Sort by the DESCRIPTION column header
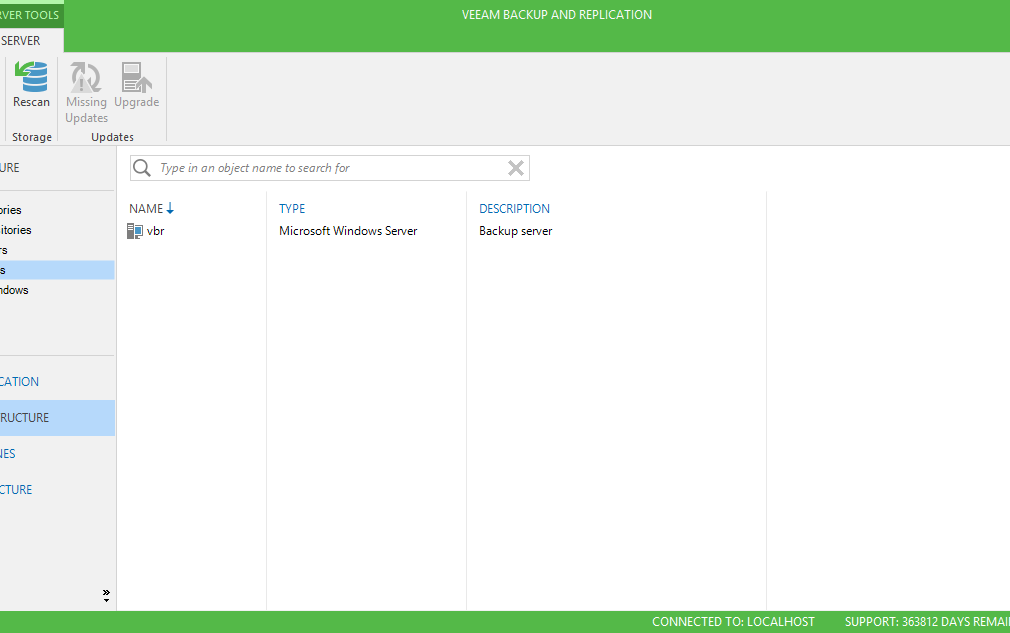The width and height of the screenshot is (1010, 633). pos(514,209)
